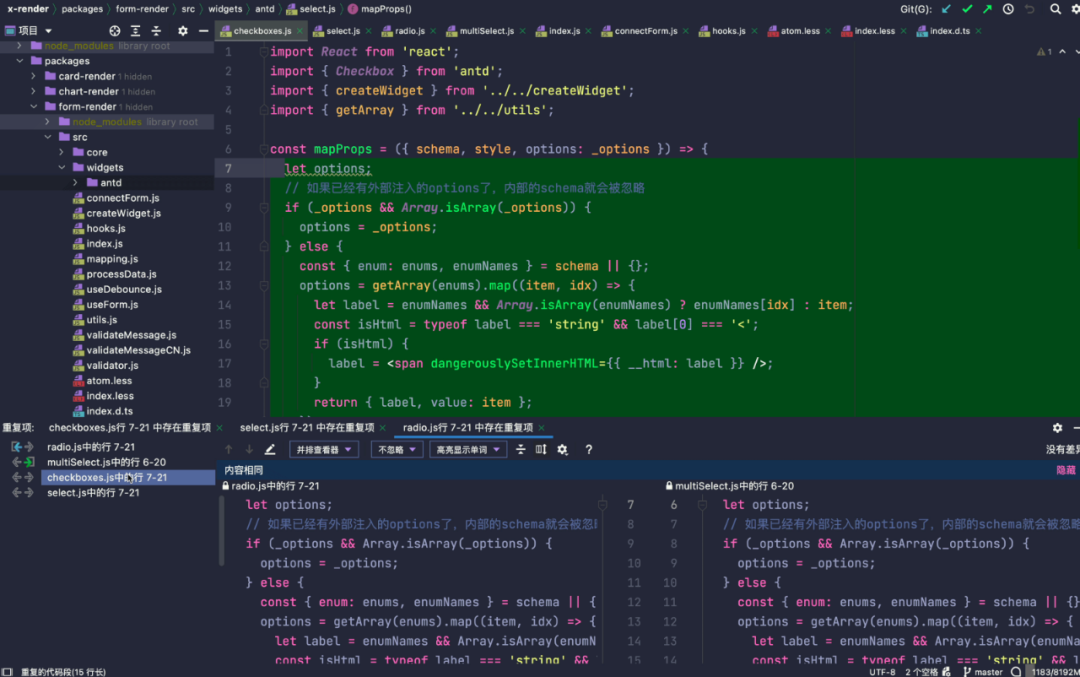The image size is (1080, 677).
Task: Click UTF-8 encoding in status bar
Action: click(882, 671)
